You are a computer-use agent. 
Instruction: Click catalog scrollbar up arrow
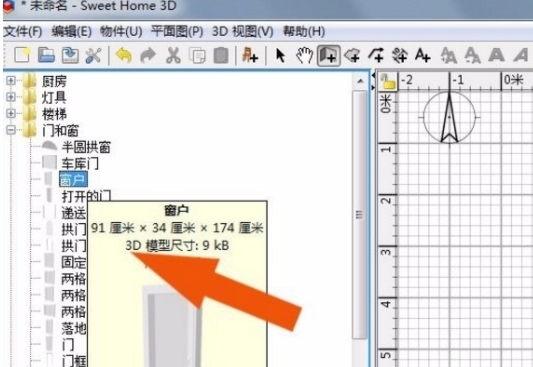click(361, 81)
